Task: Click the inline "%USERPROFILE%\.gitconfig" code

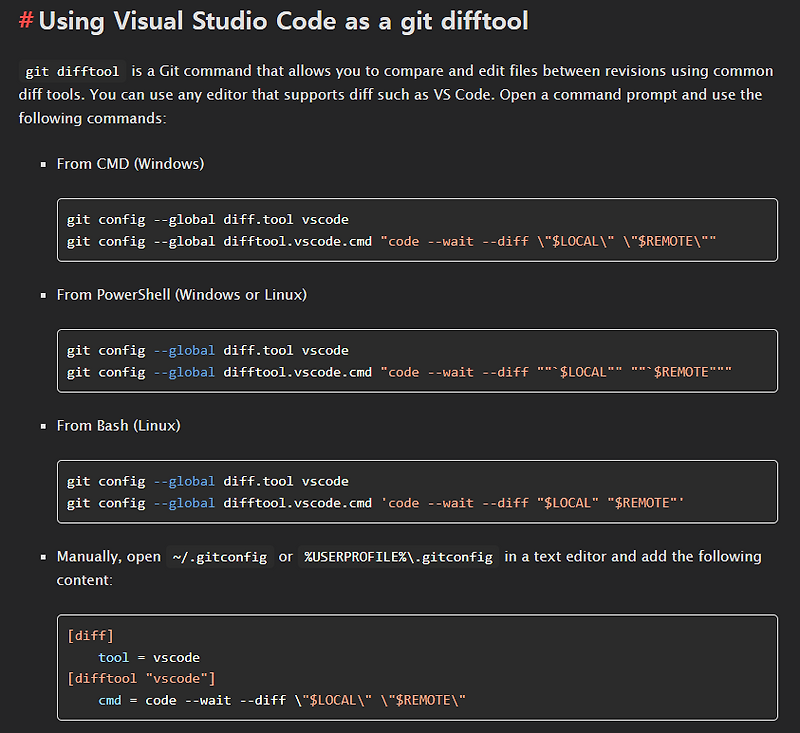Action: pos(398,557)
